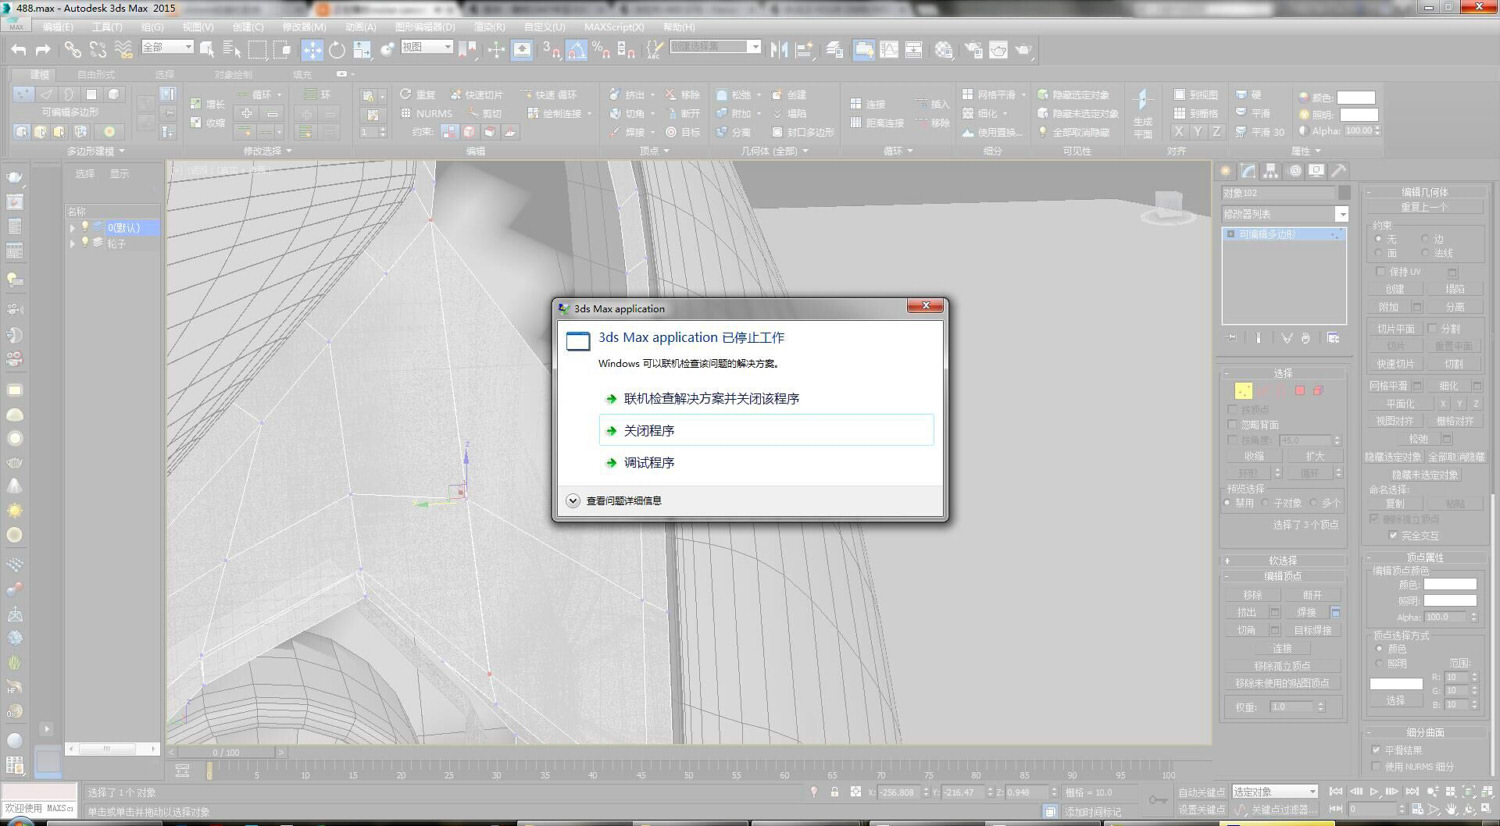Click the Weight value input field
Image resolution: width=1500 pixels, height=826 pixels.
pyautogui.click(x=1292, y=707)
